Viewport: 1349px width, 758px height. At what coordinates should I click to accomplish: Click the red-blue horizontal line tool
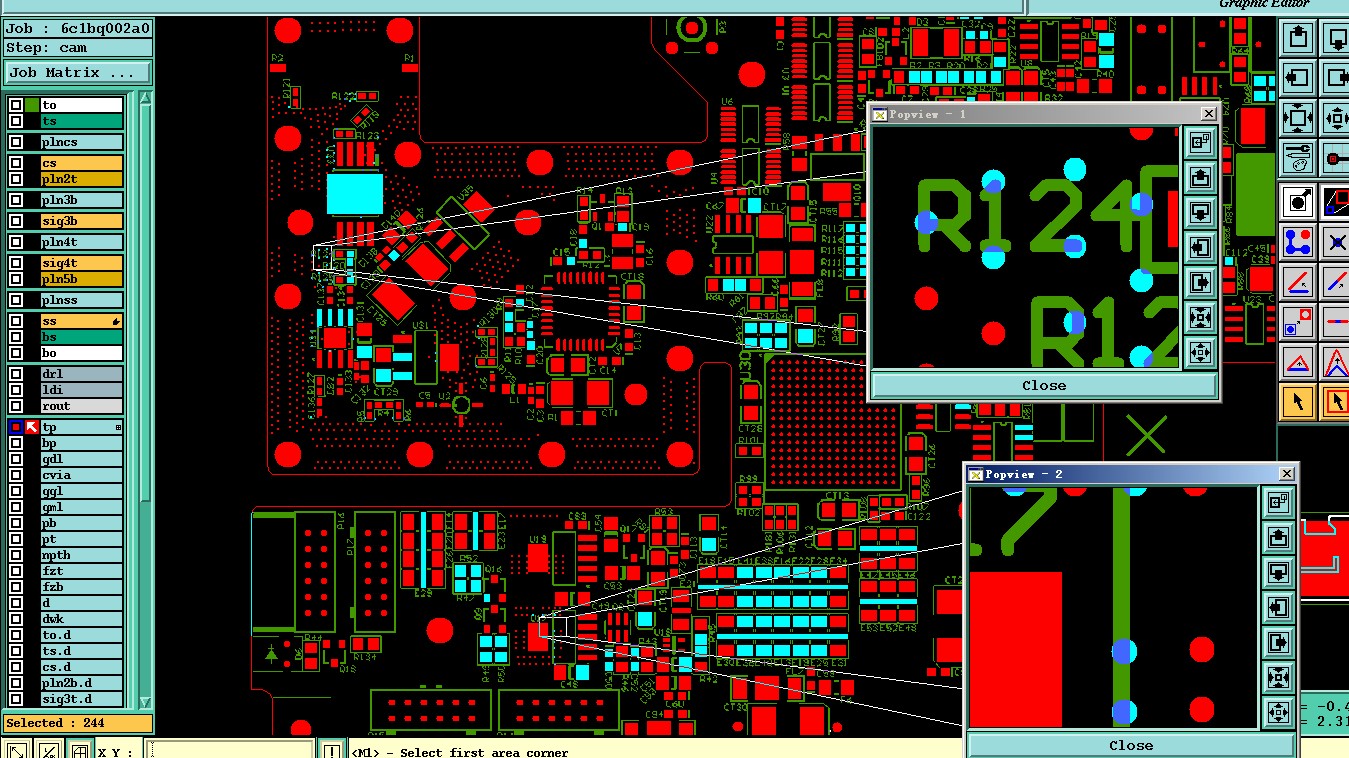point(1336,322)
